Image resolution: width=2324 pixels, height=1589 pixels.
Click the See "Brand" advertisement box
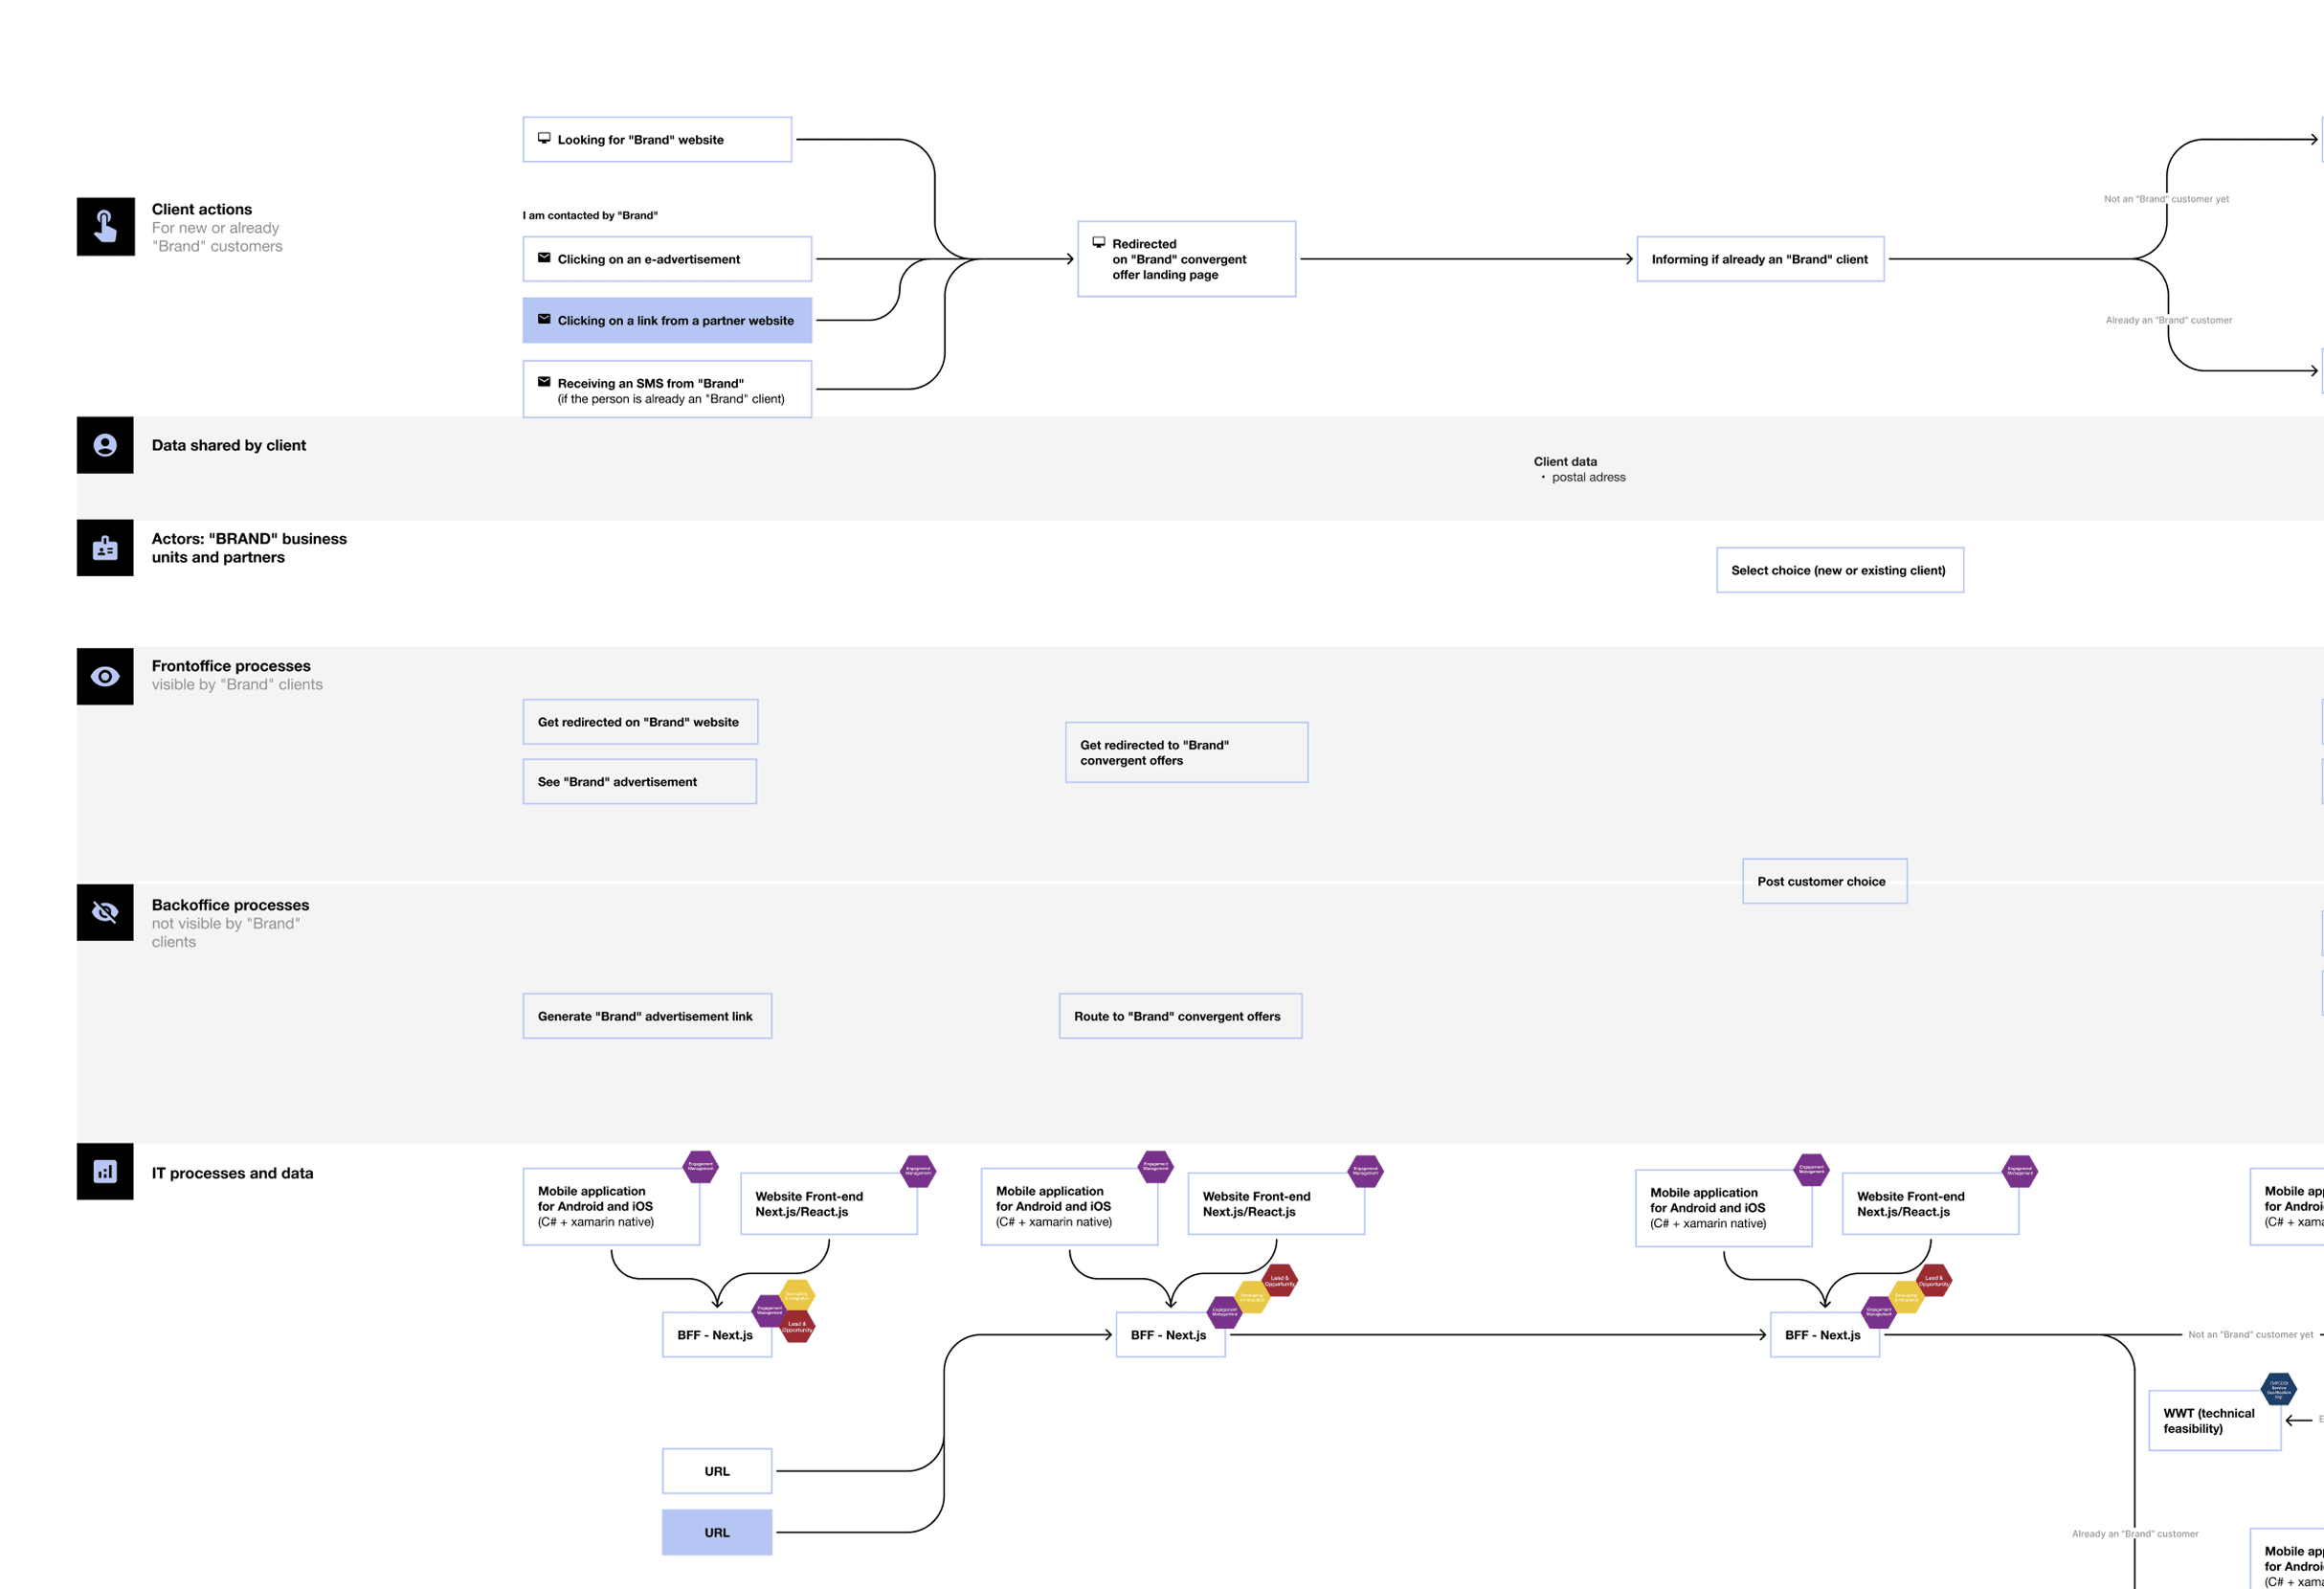[x=639, y=782]
